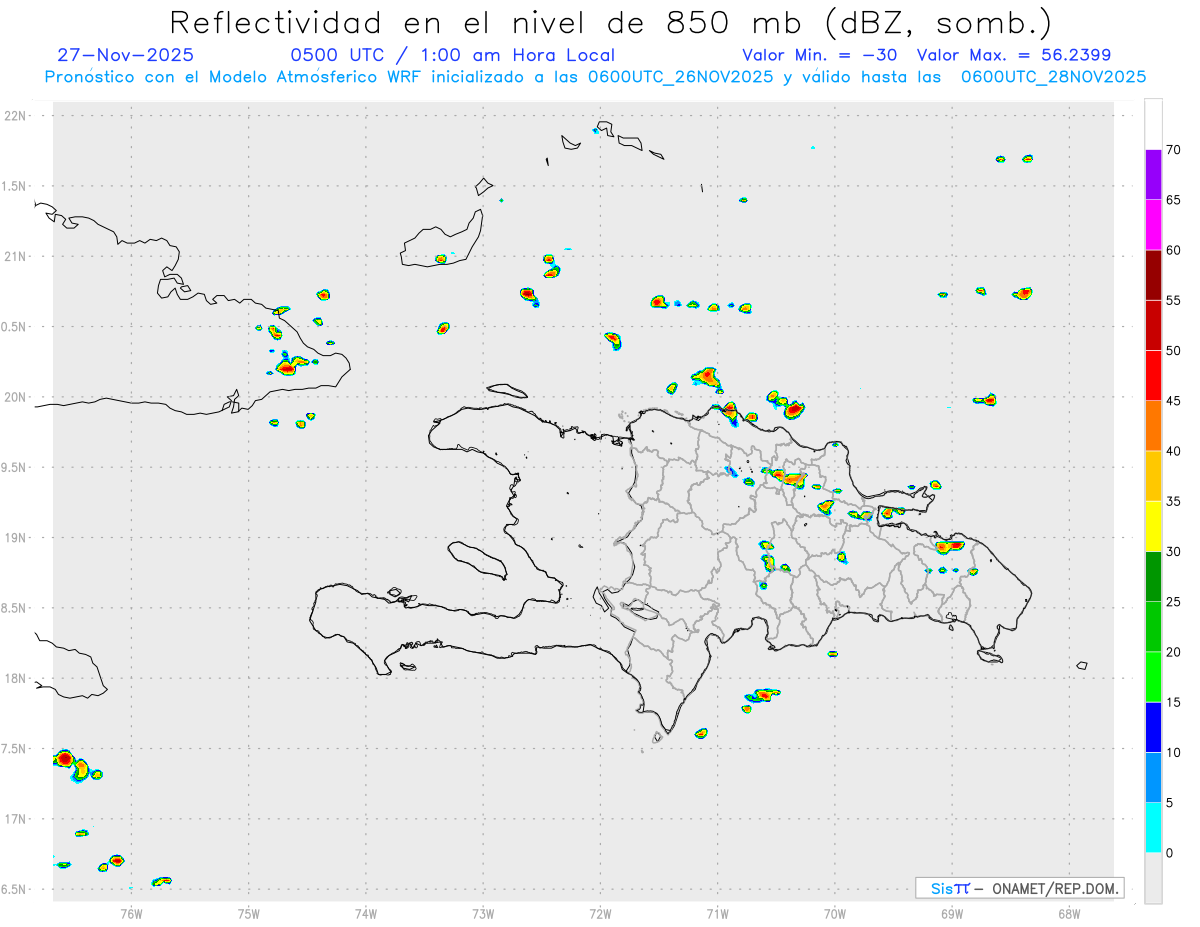Click the legend value label '40'

pos(1174,451)
